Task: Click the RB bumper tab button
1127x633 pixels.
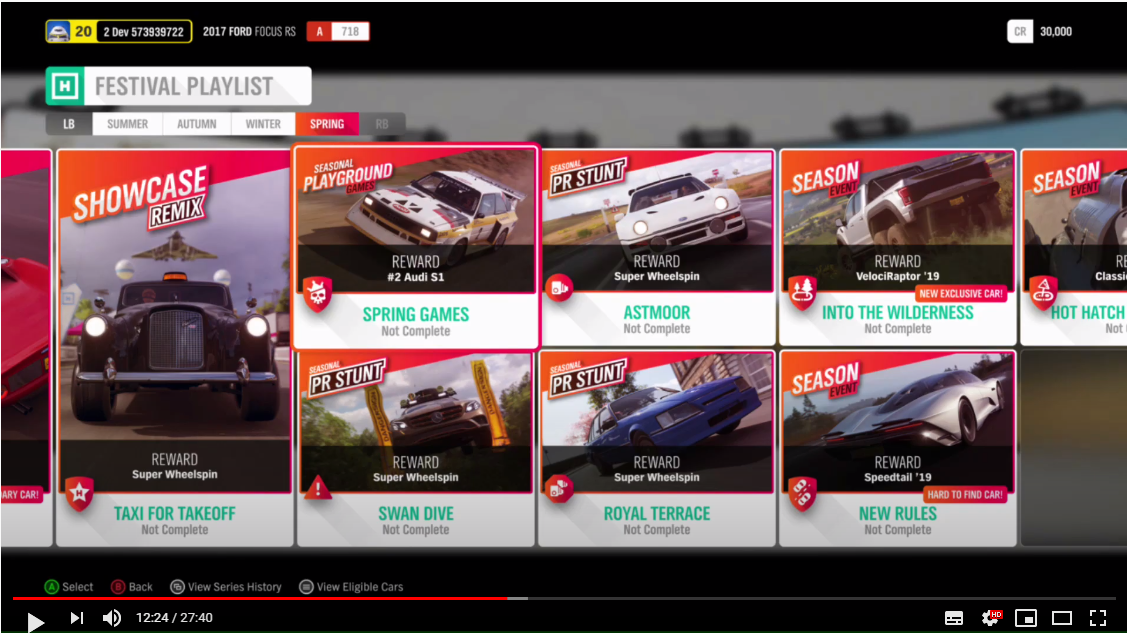Action: 382,124
